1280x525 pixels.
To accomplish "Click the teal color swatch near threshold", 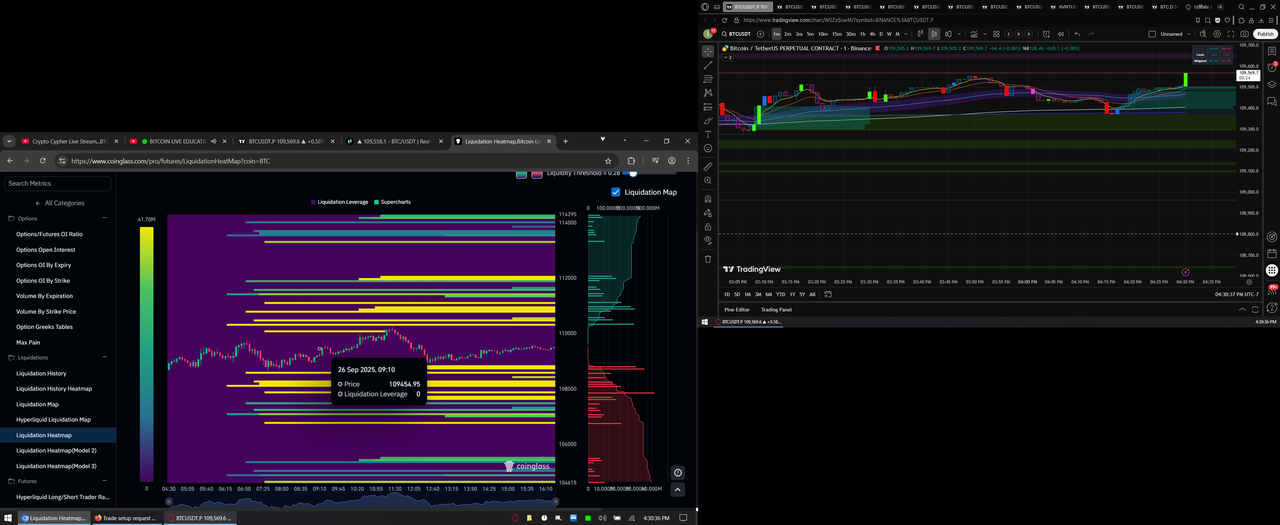I will point(522,174).
